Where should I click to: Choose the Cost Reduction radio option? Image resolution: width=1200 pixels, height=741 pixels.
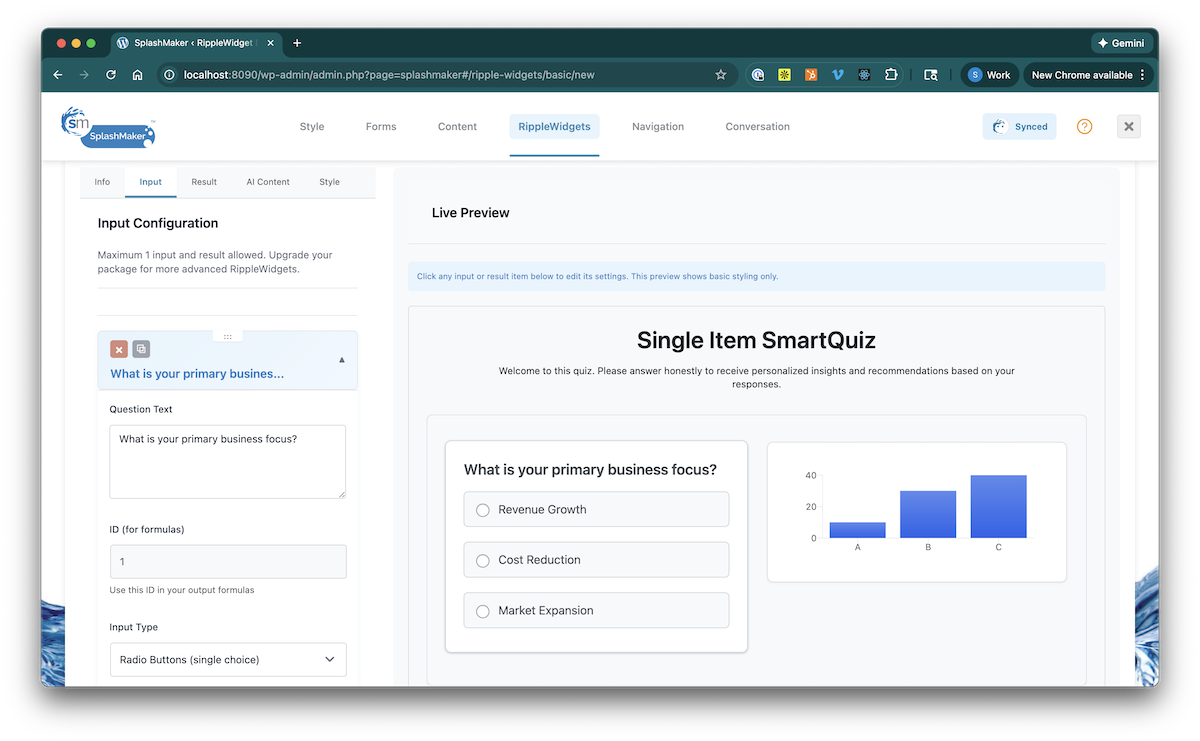[x=483, y=560]
